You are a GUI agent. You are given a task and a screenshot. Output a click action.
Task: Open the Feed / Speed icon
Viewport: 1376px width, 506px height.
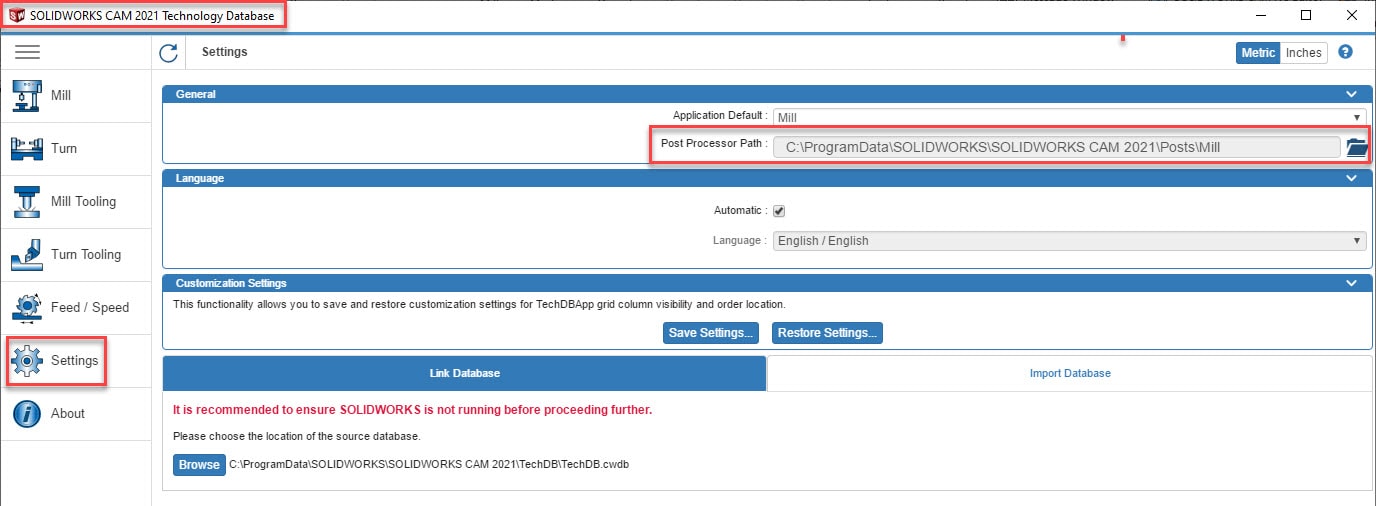click(x=25, y=307)
